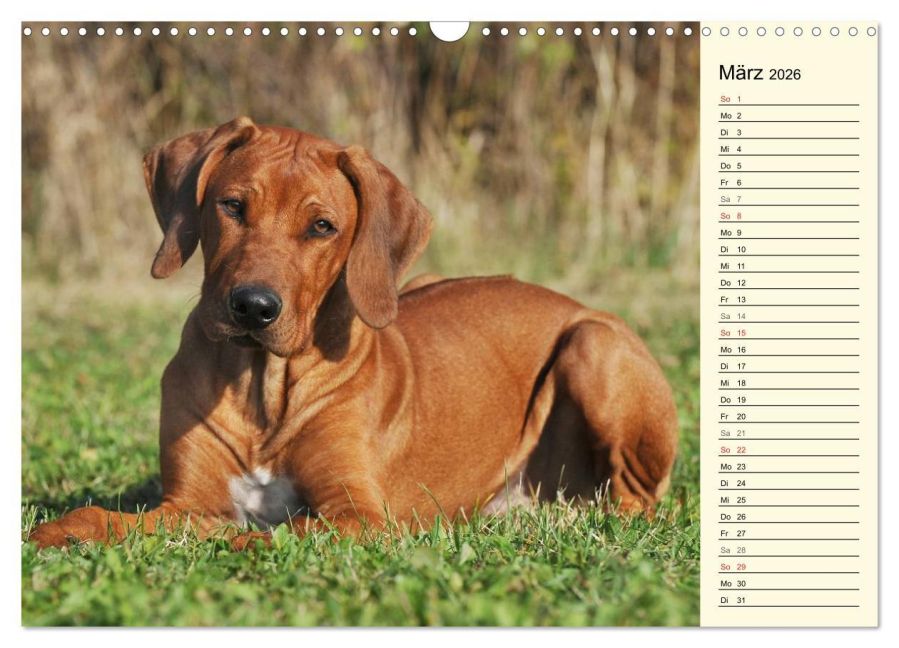Select the 'Di 3' date row

(x=788, y=132)
